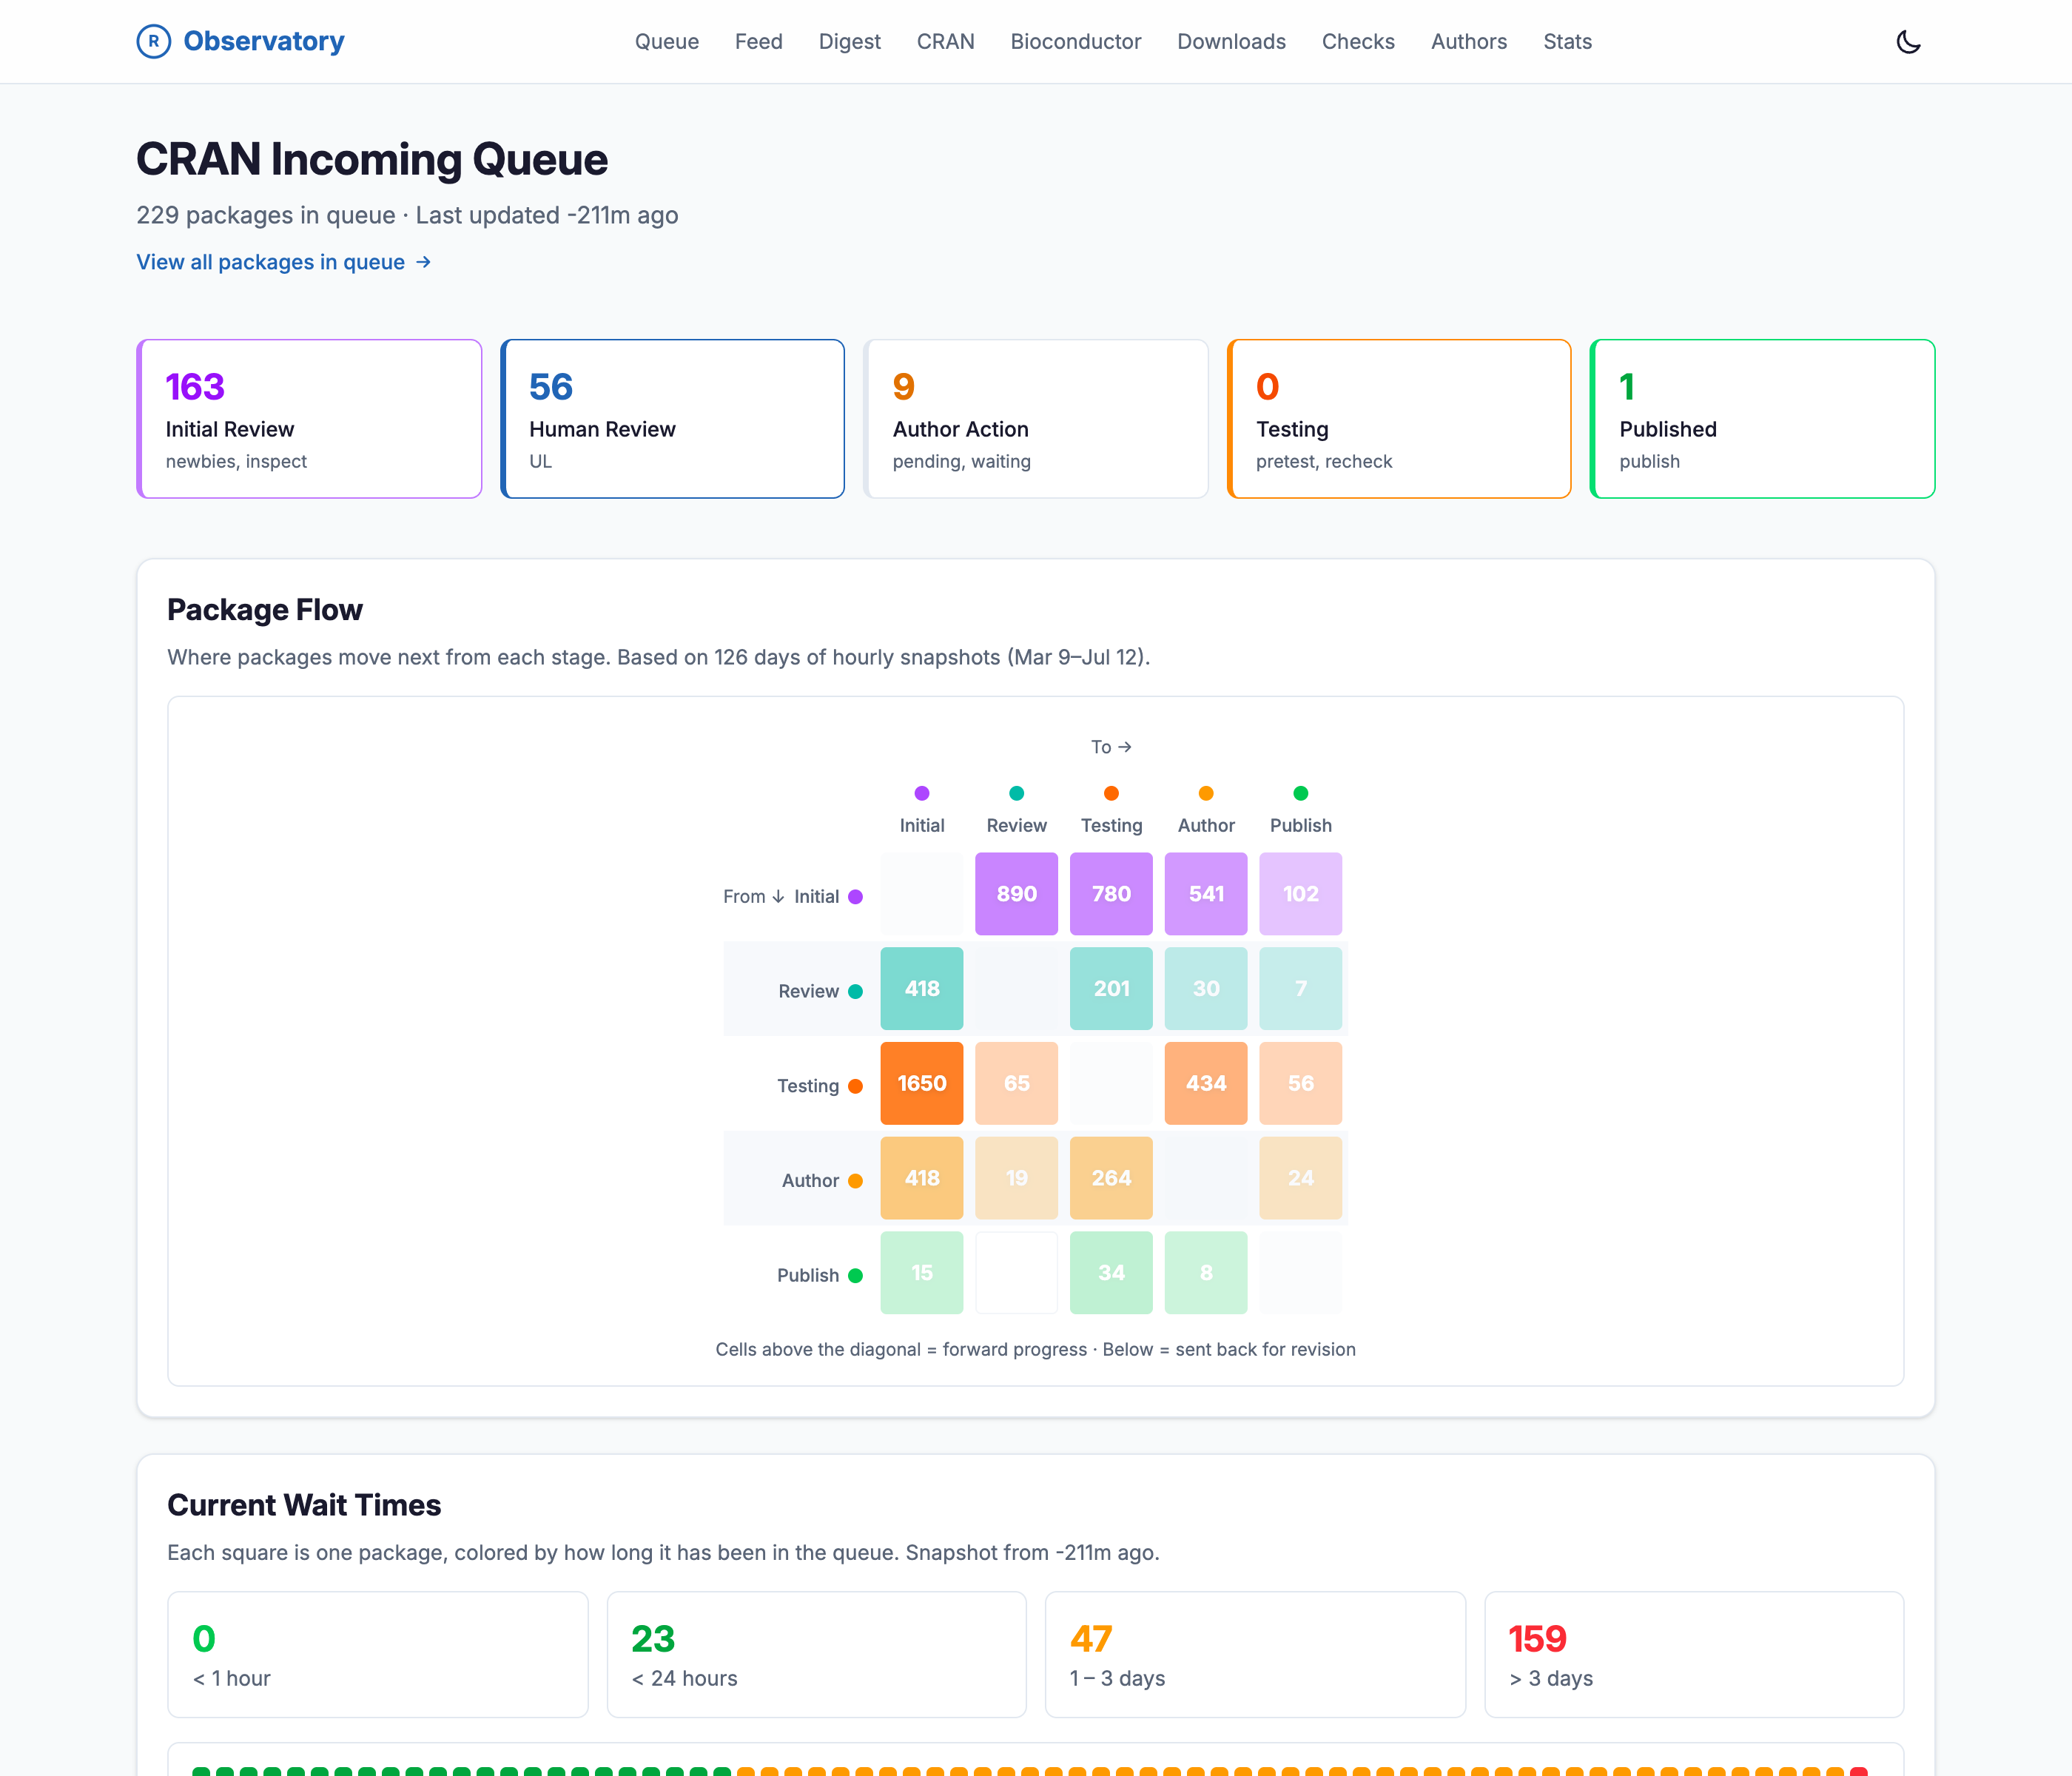
Task: Click the CRAN Incoming Queue title
Action: [372, 159]
